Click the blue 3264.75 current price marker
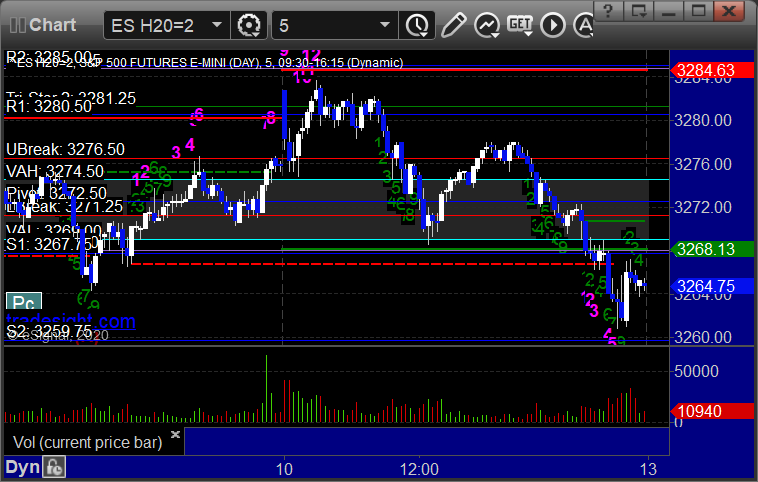758x482 pixels. 712,286
